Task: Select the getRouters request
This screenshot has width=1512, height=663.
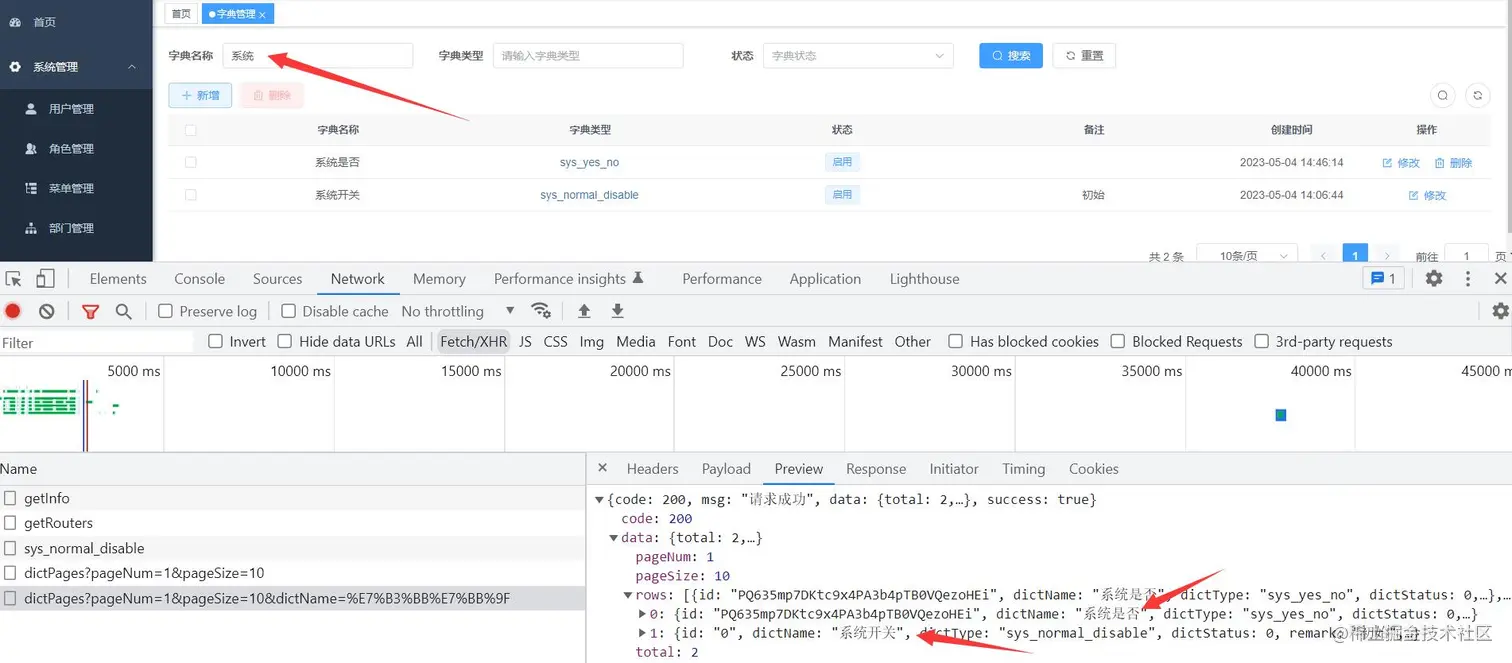Action: (x=59, y=523)
